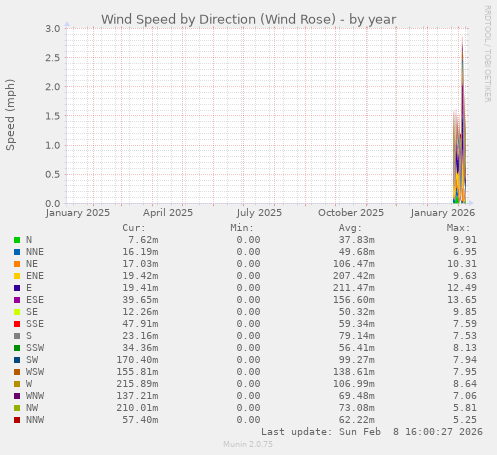Screen dimensions: 497x455
Task: Click the 0.5 y-axis tick label
Action: pyautogui.click(x=53, y=174)
